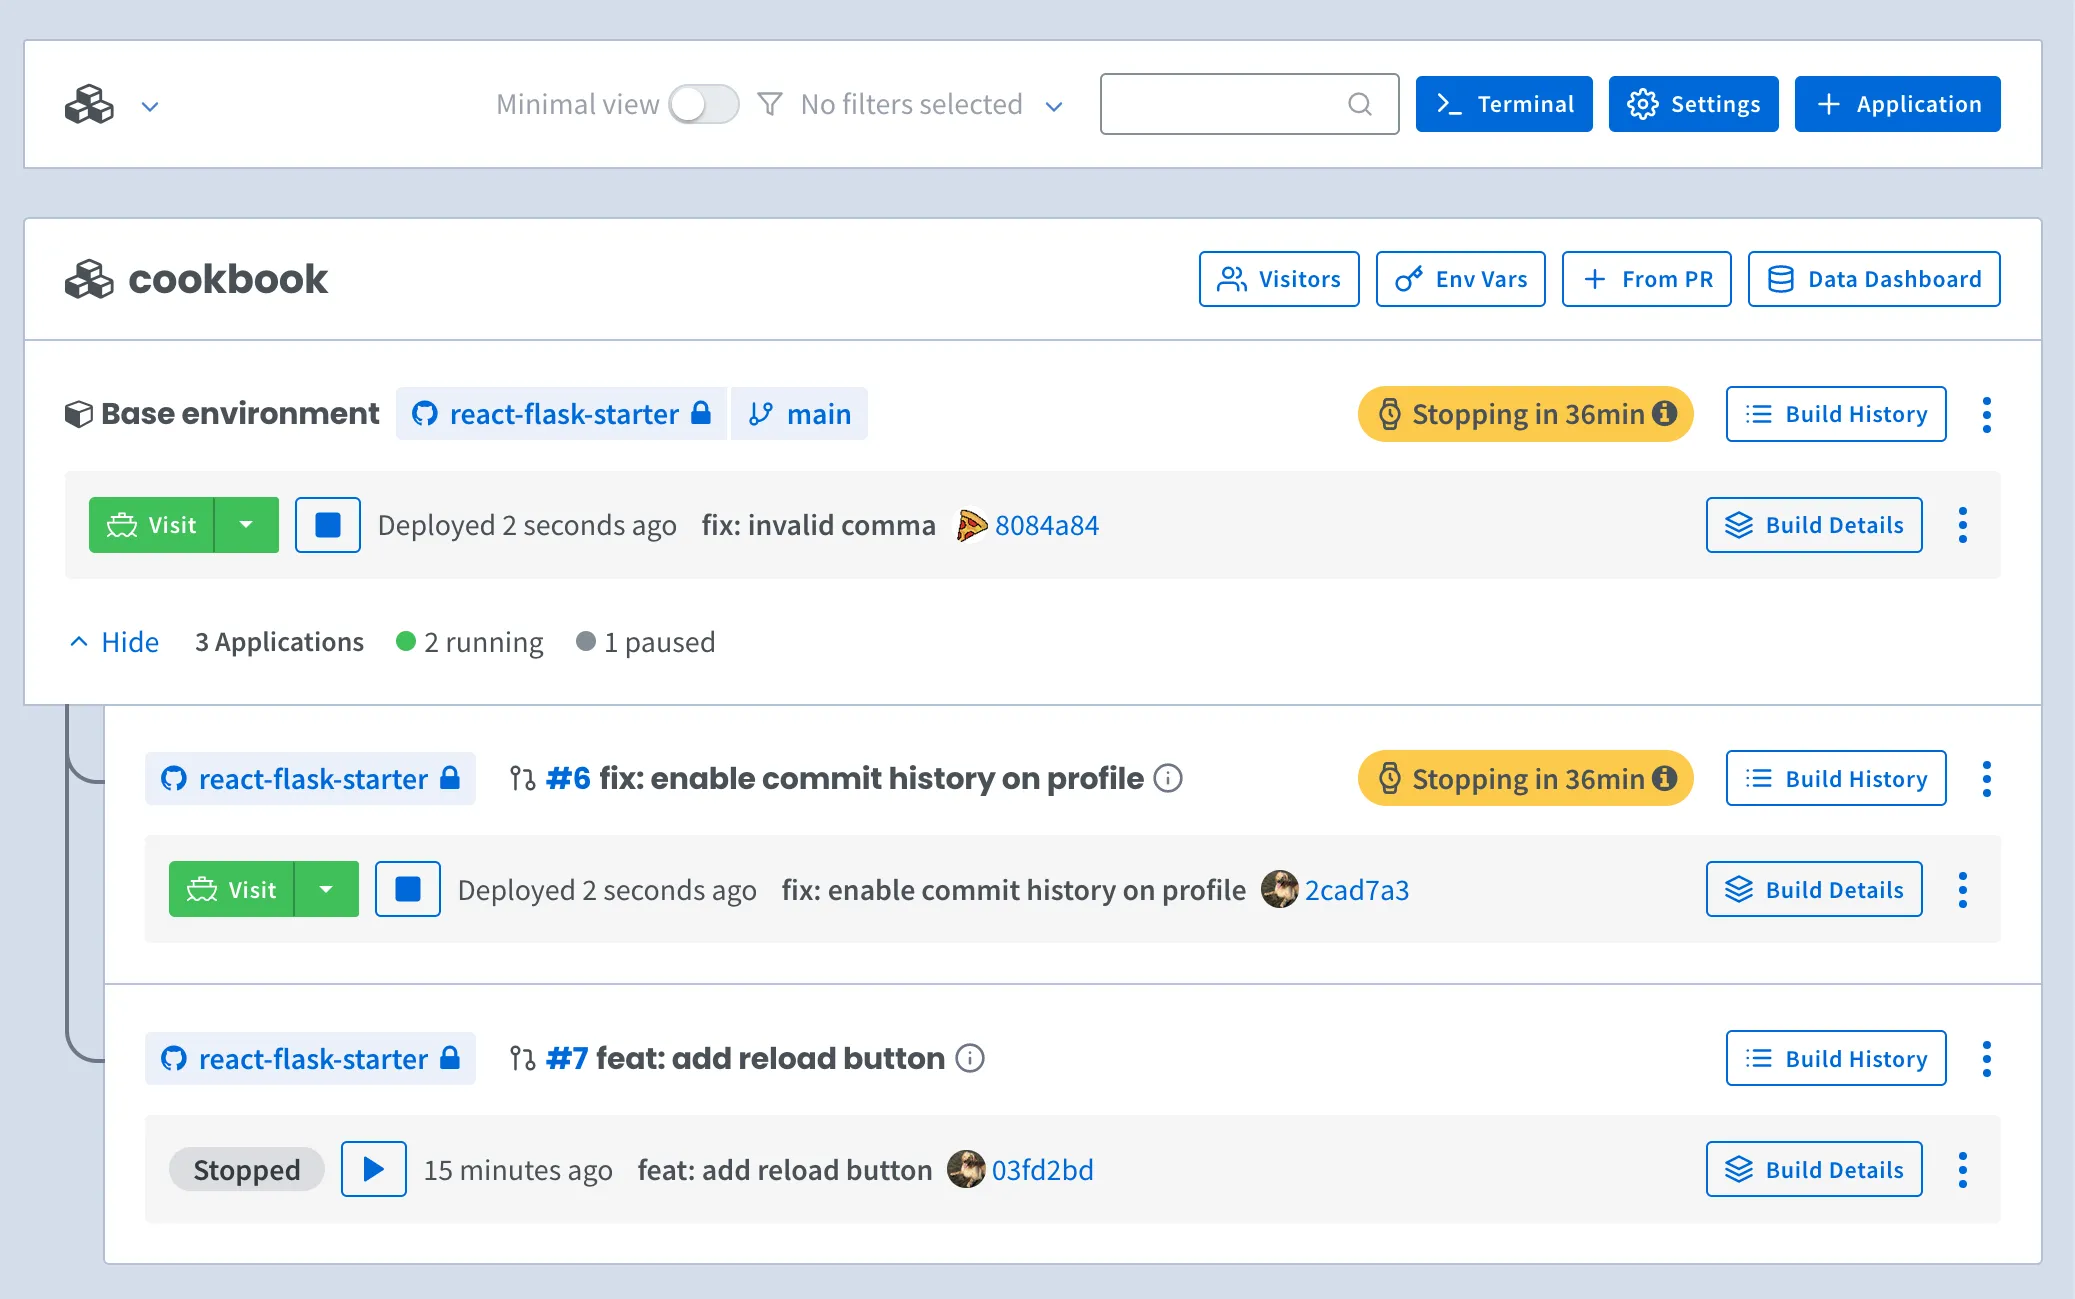This screenshot has height=1299, width=2075.
Task: Open Visit dropdown arrow for base environment
Action: pyautogui.click(x=246, y=525)
